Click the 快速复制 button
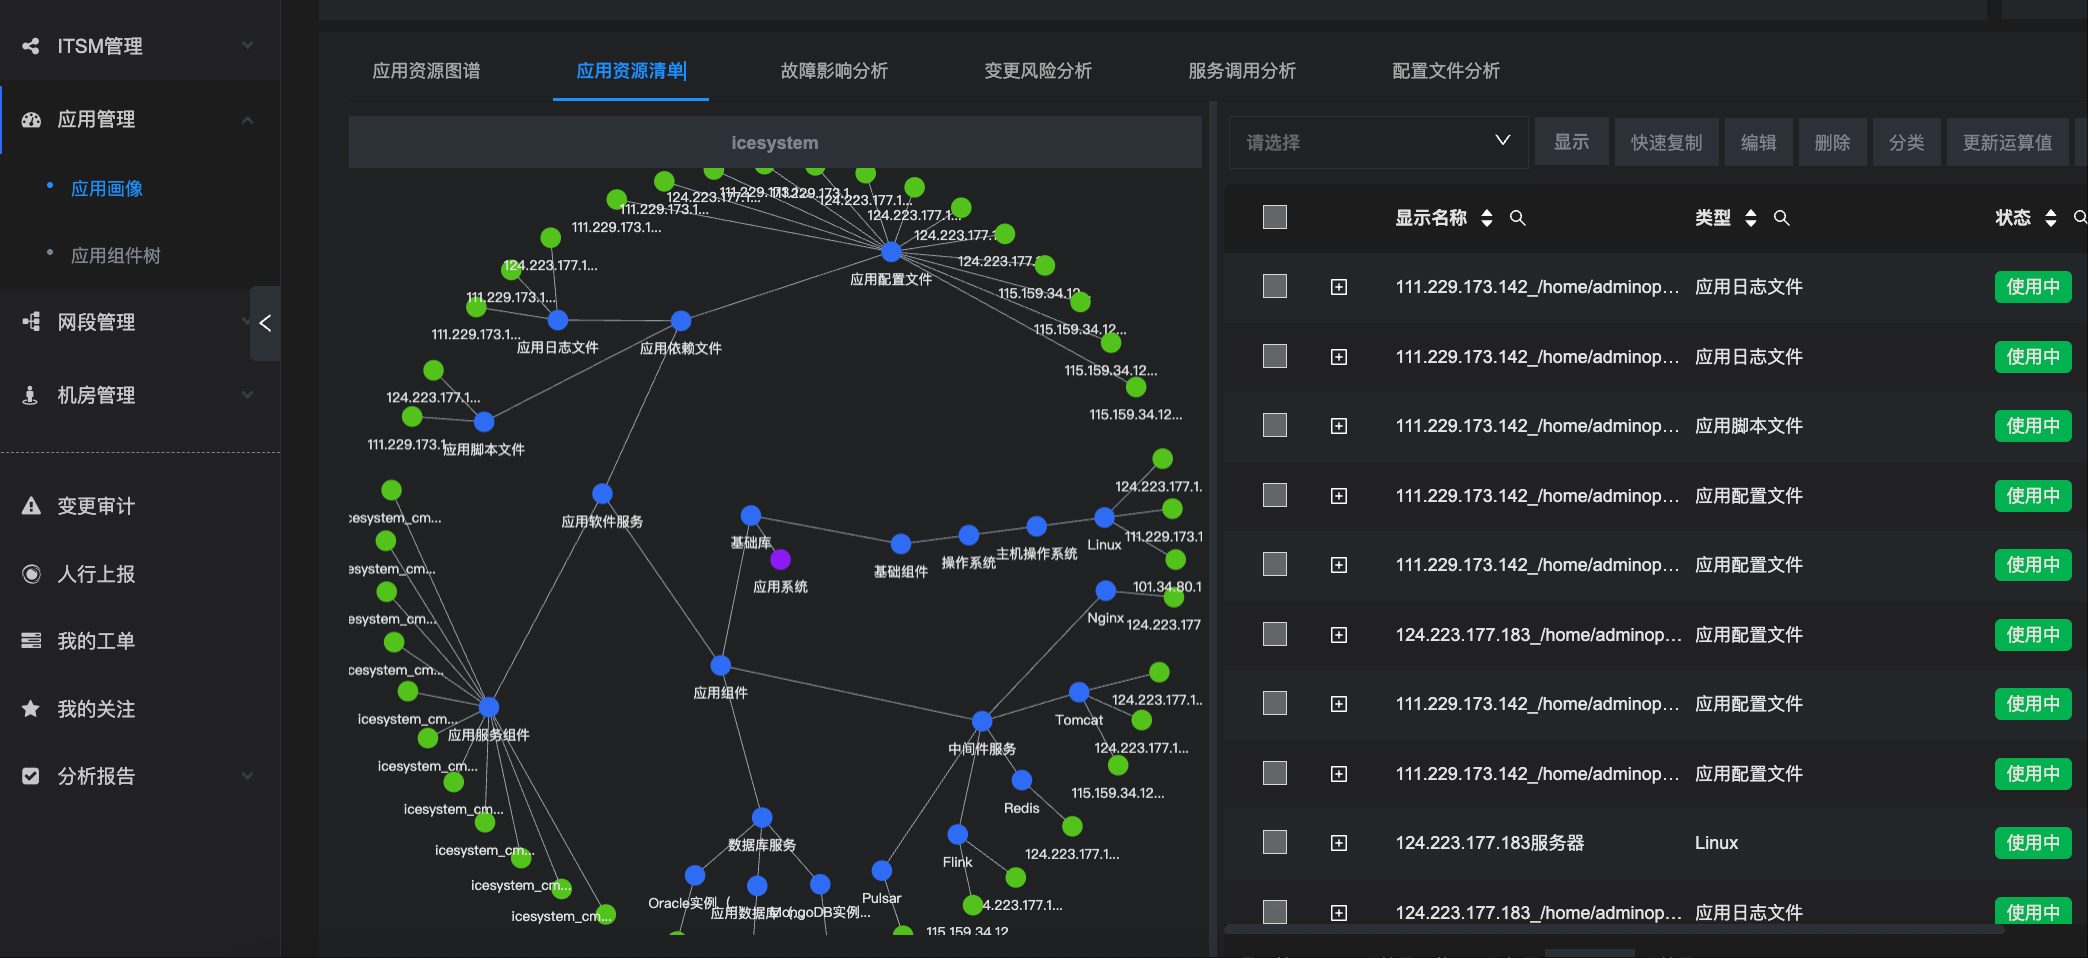 1665,142
